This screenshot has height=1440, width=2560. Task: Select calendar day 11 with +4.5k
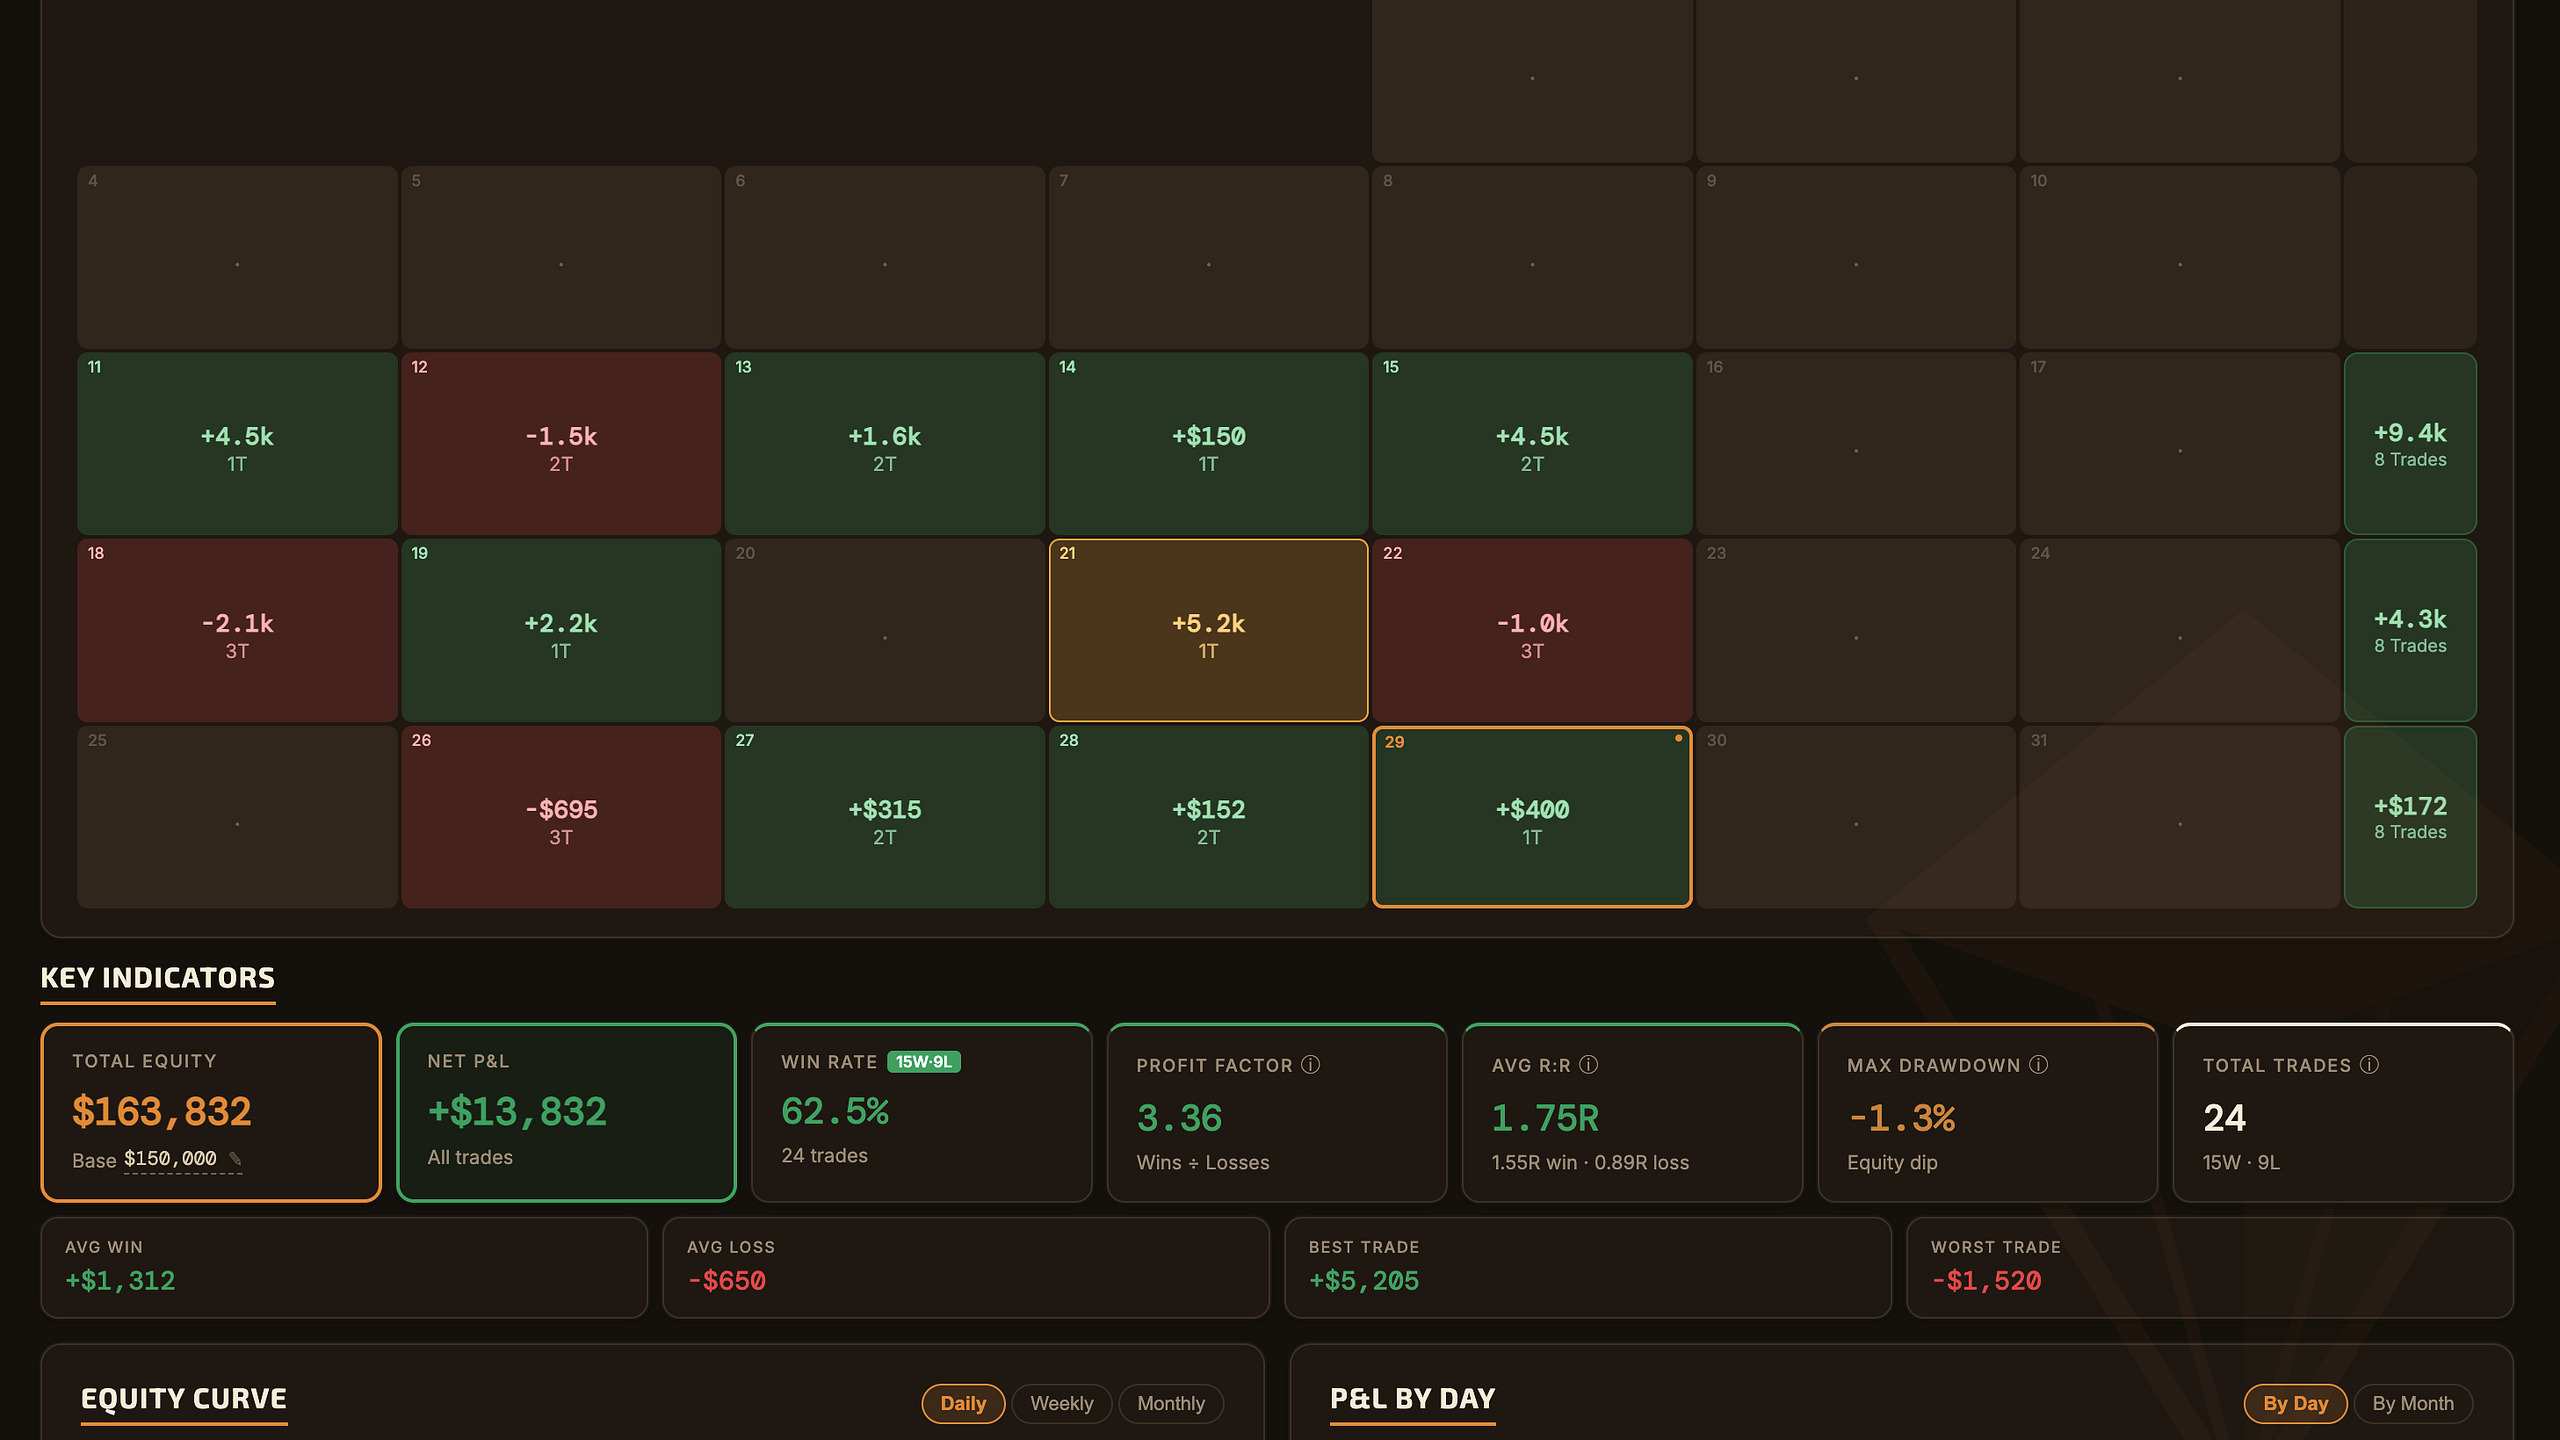click(237, 443)
